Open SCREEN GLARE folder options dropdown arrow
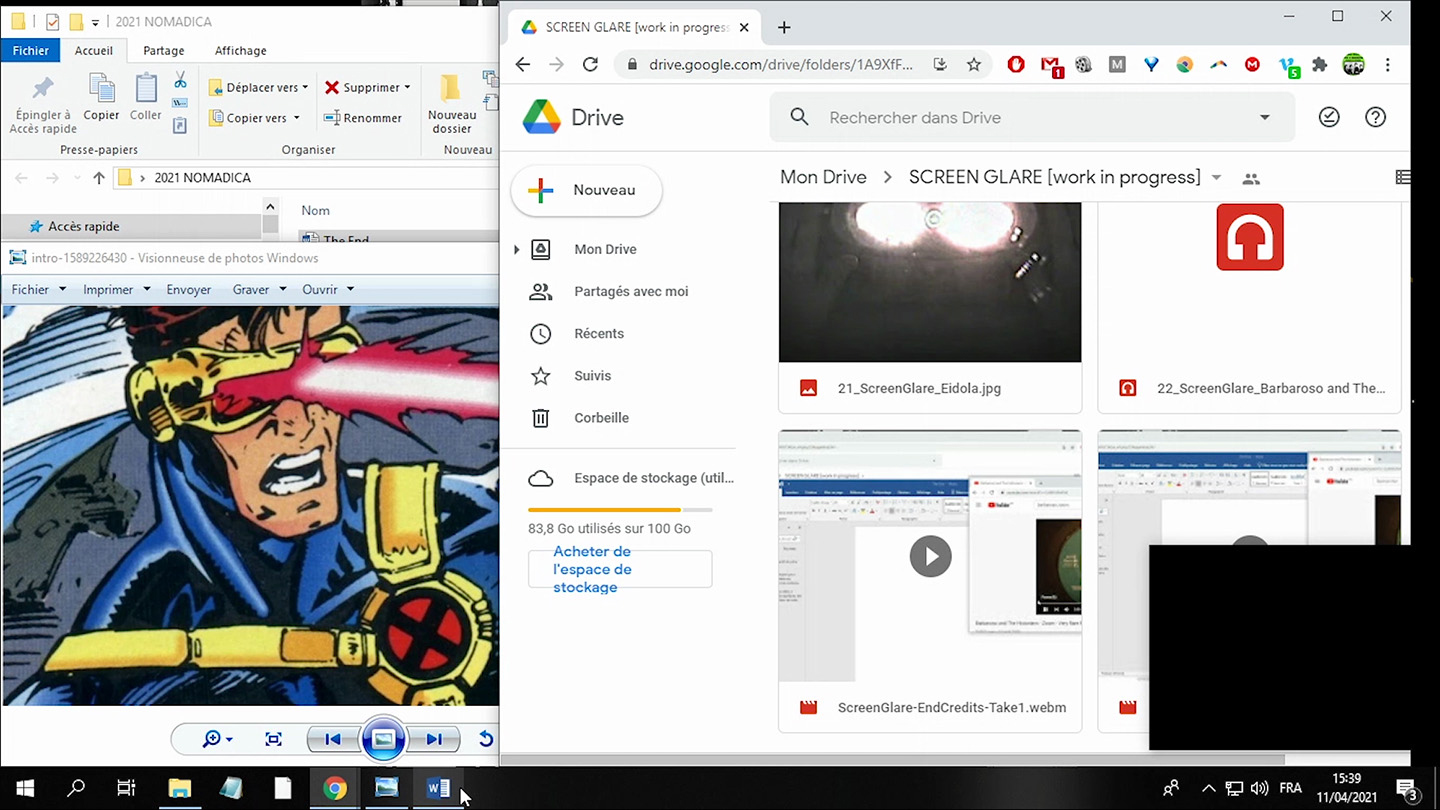This screenshot has height=810, width=1440. pyautogui.click(x=1217, y=178)
